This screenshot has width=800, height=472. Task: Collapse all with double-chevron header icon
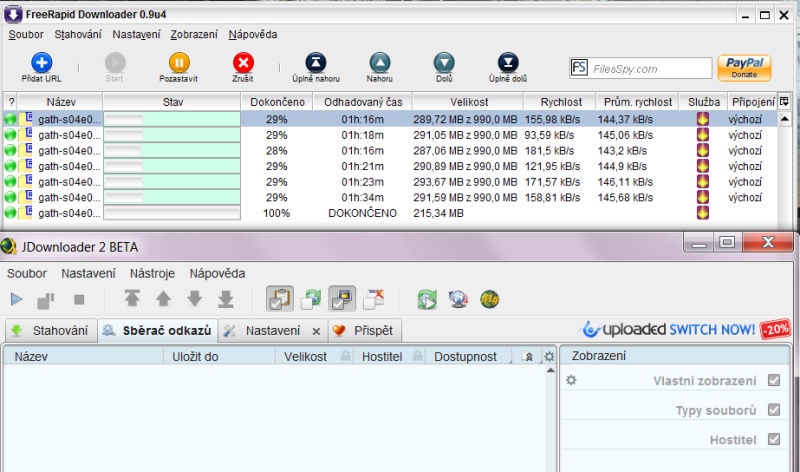coord(529,357)
